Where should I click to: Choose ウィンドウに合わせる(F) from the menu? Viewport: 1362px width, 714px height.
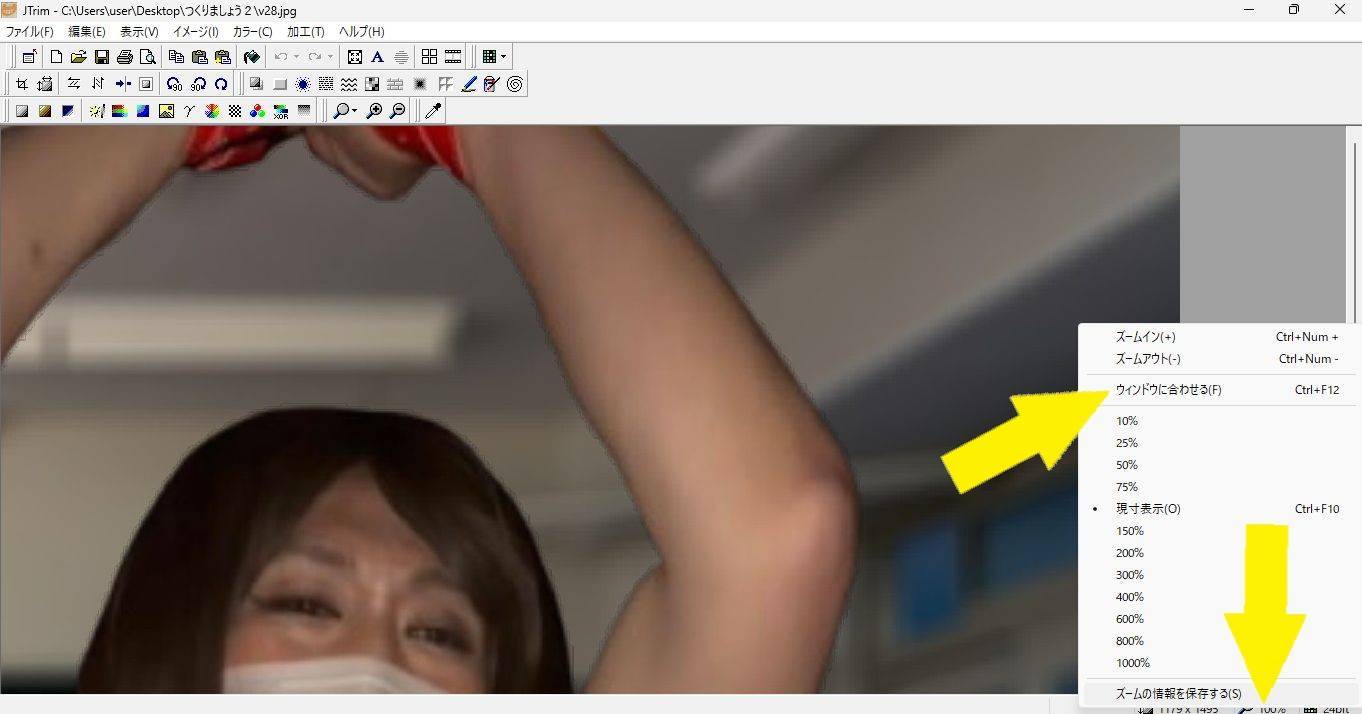[1168, 390]
